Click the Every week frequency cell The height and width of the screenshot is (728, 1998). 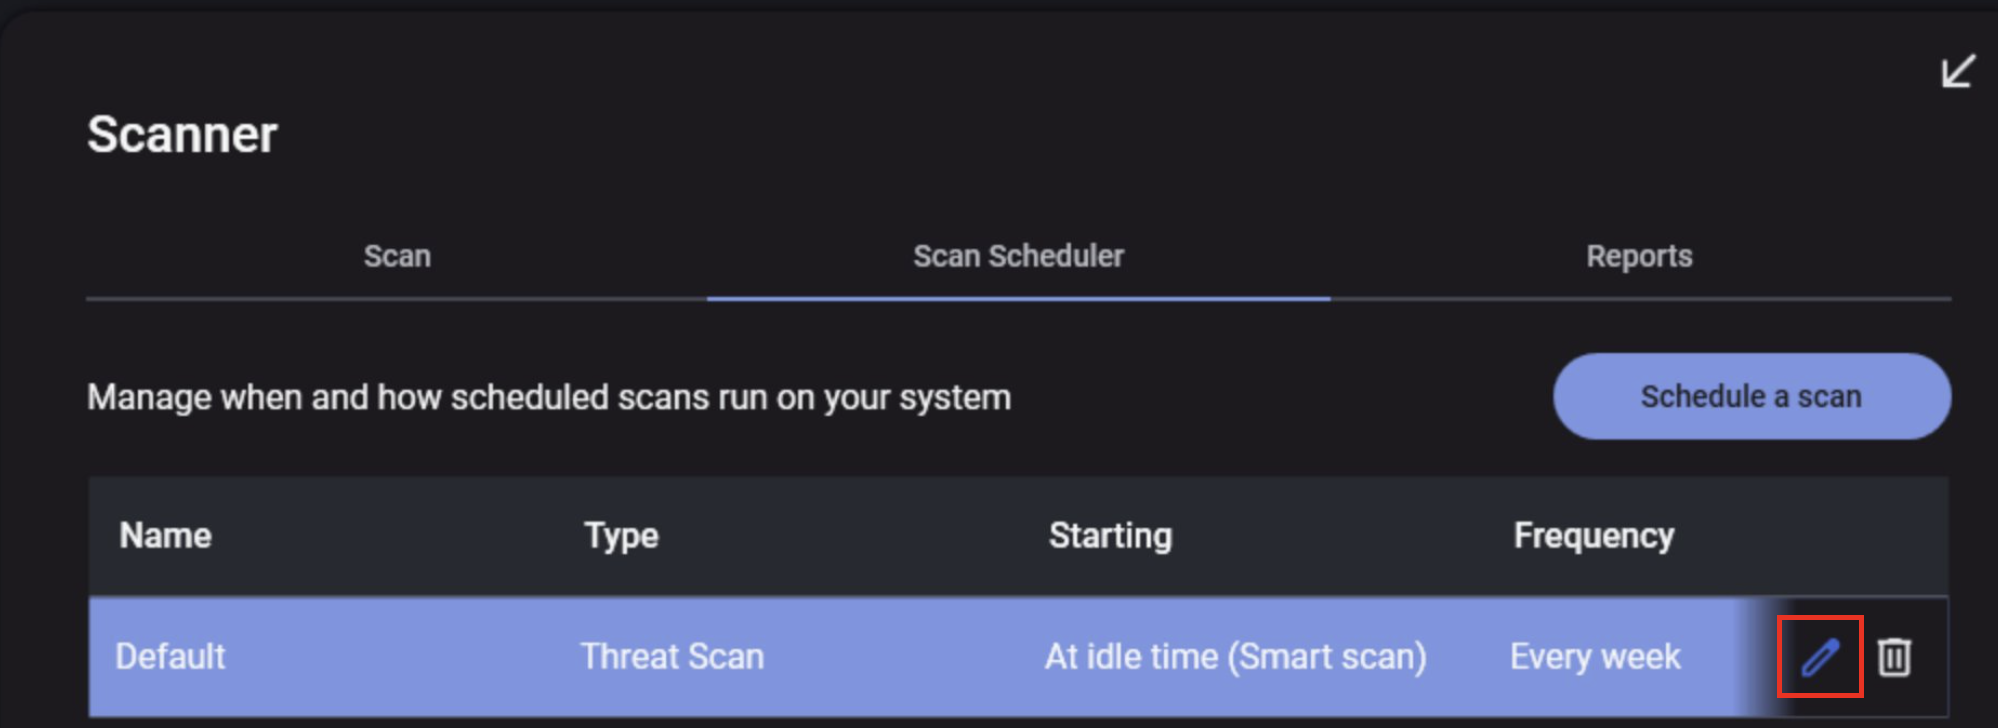click(x=1595, y=657)
